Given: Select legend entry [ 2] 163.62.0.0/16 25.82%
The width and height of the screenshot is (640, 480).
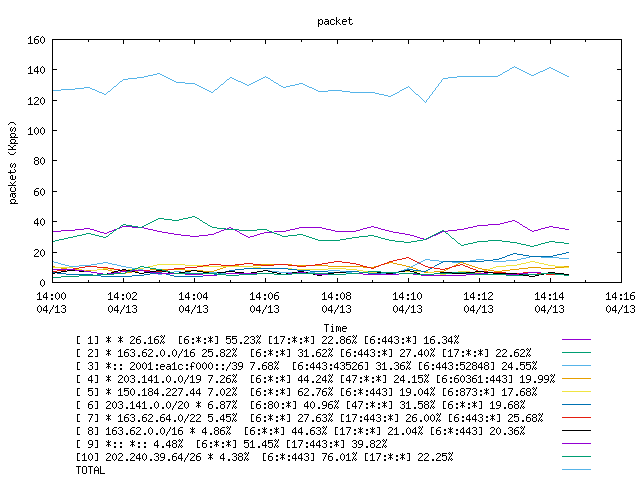Looking at the screenshot, I should [x=303, y=353].
